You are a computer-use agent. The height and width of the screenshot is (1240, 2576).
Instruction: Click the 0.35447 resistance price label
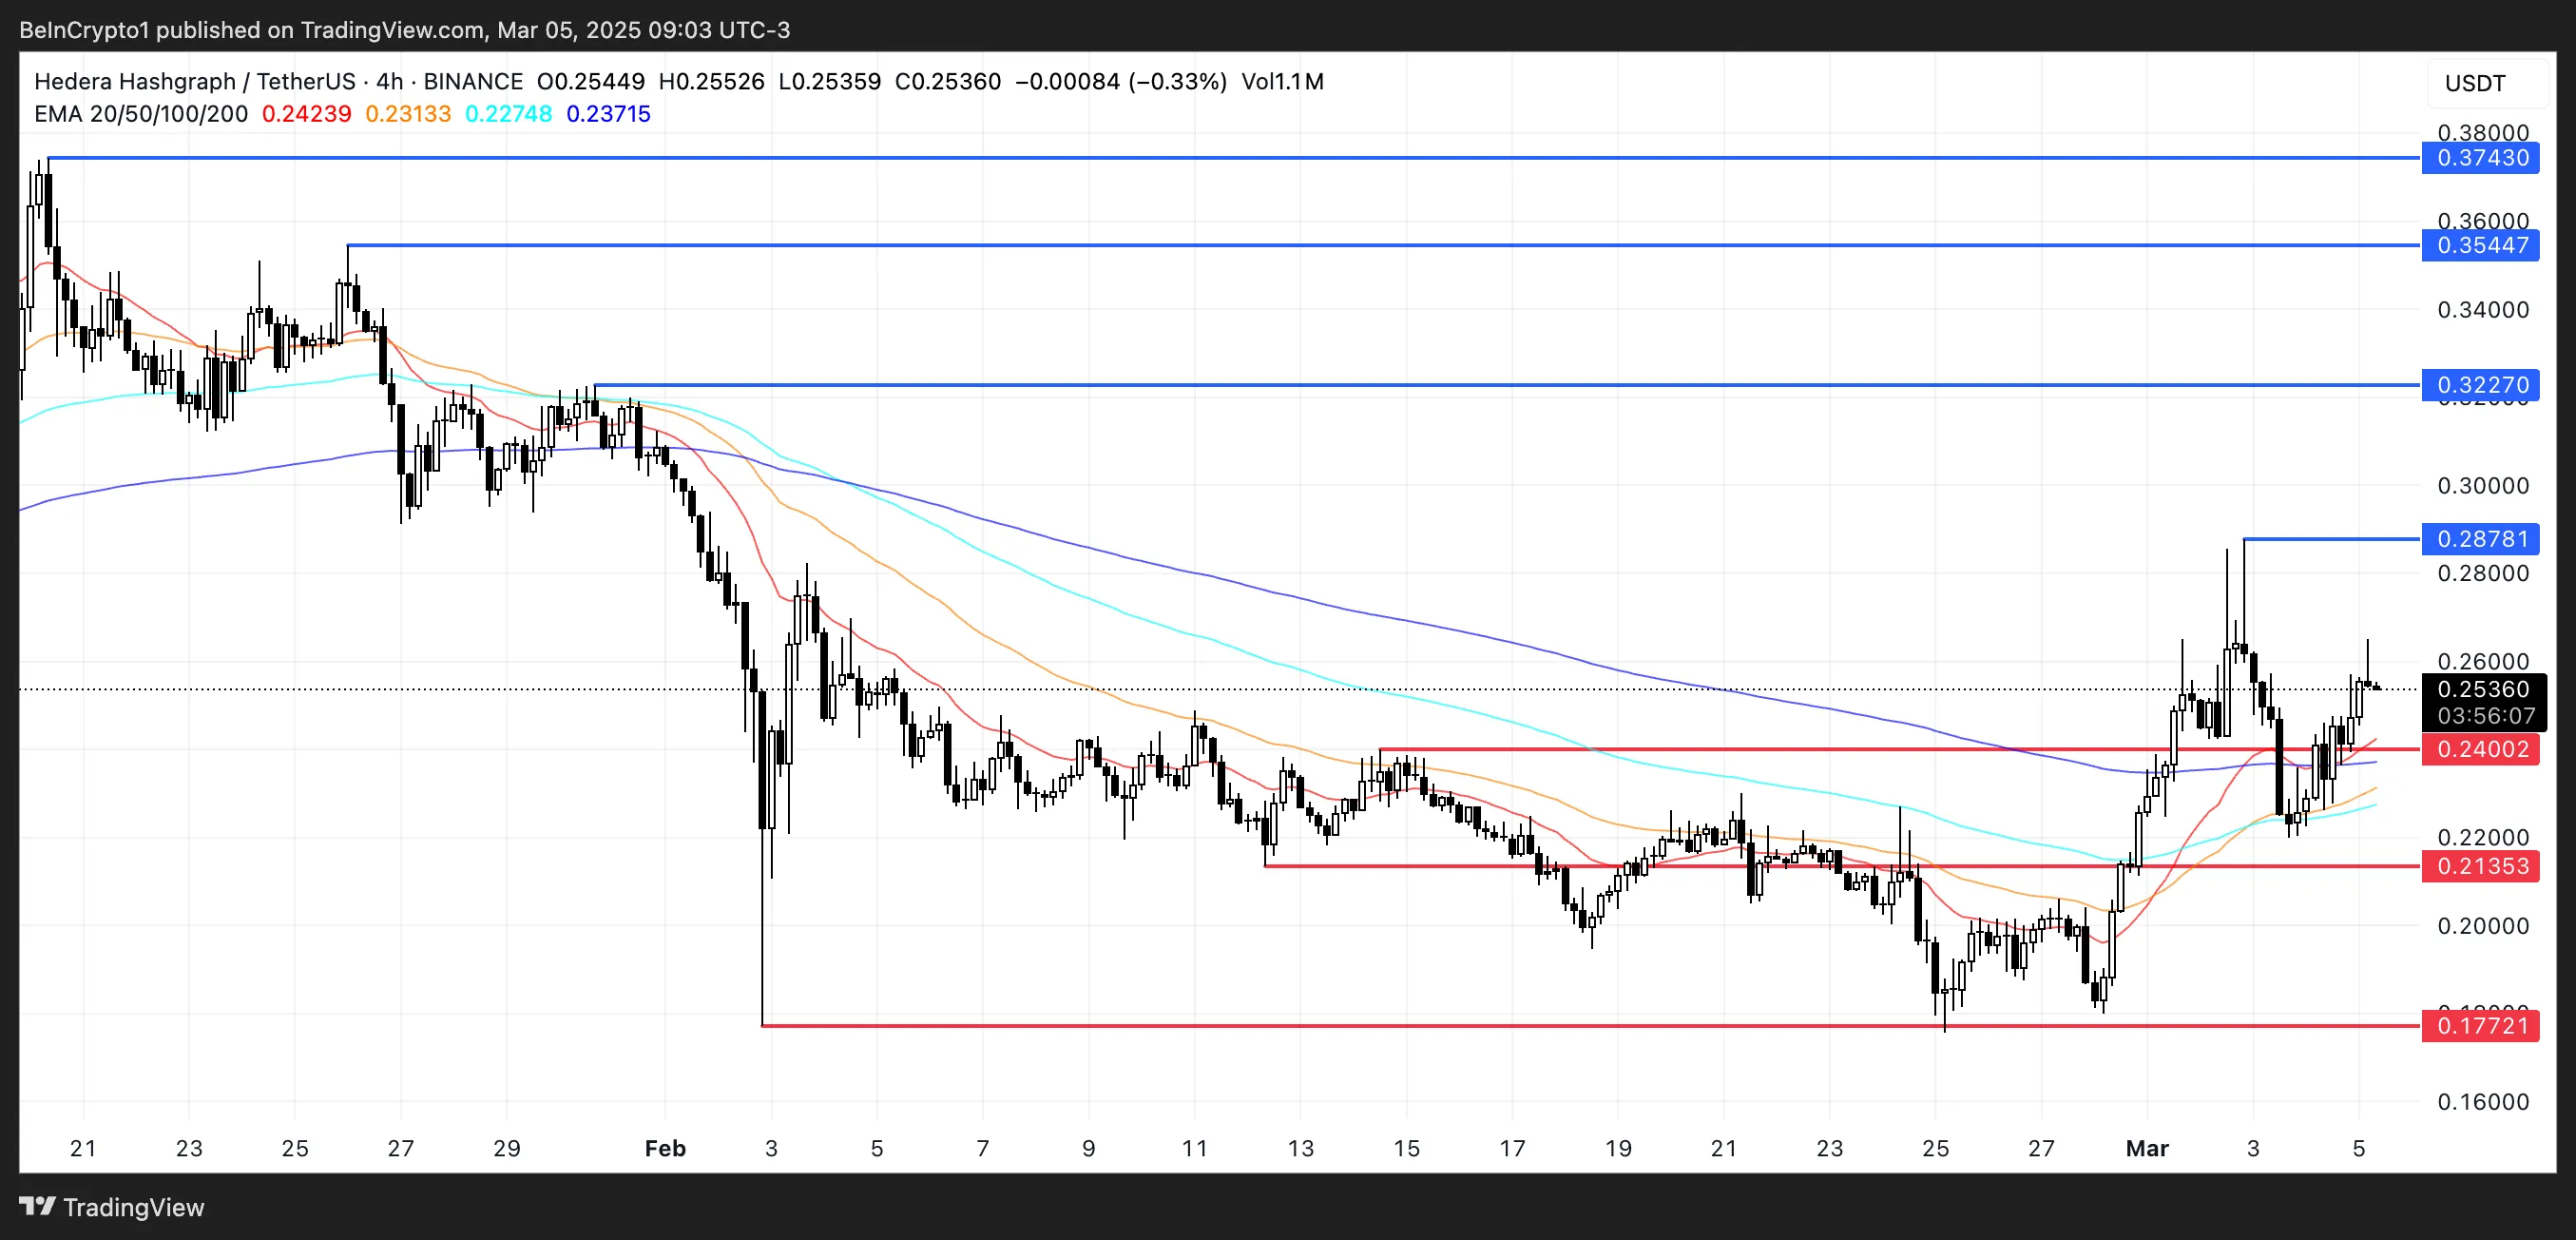coord(2480,245)
